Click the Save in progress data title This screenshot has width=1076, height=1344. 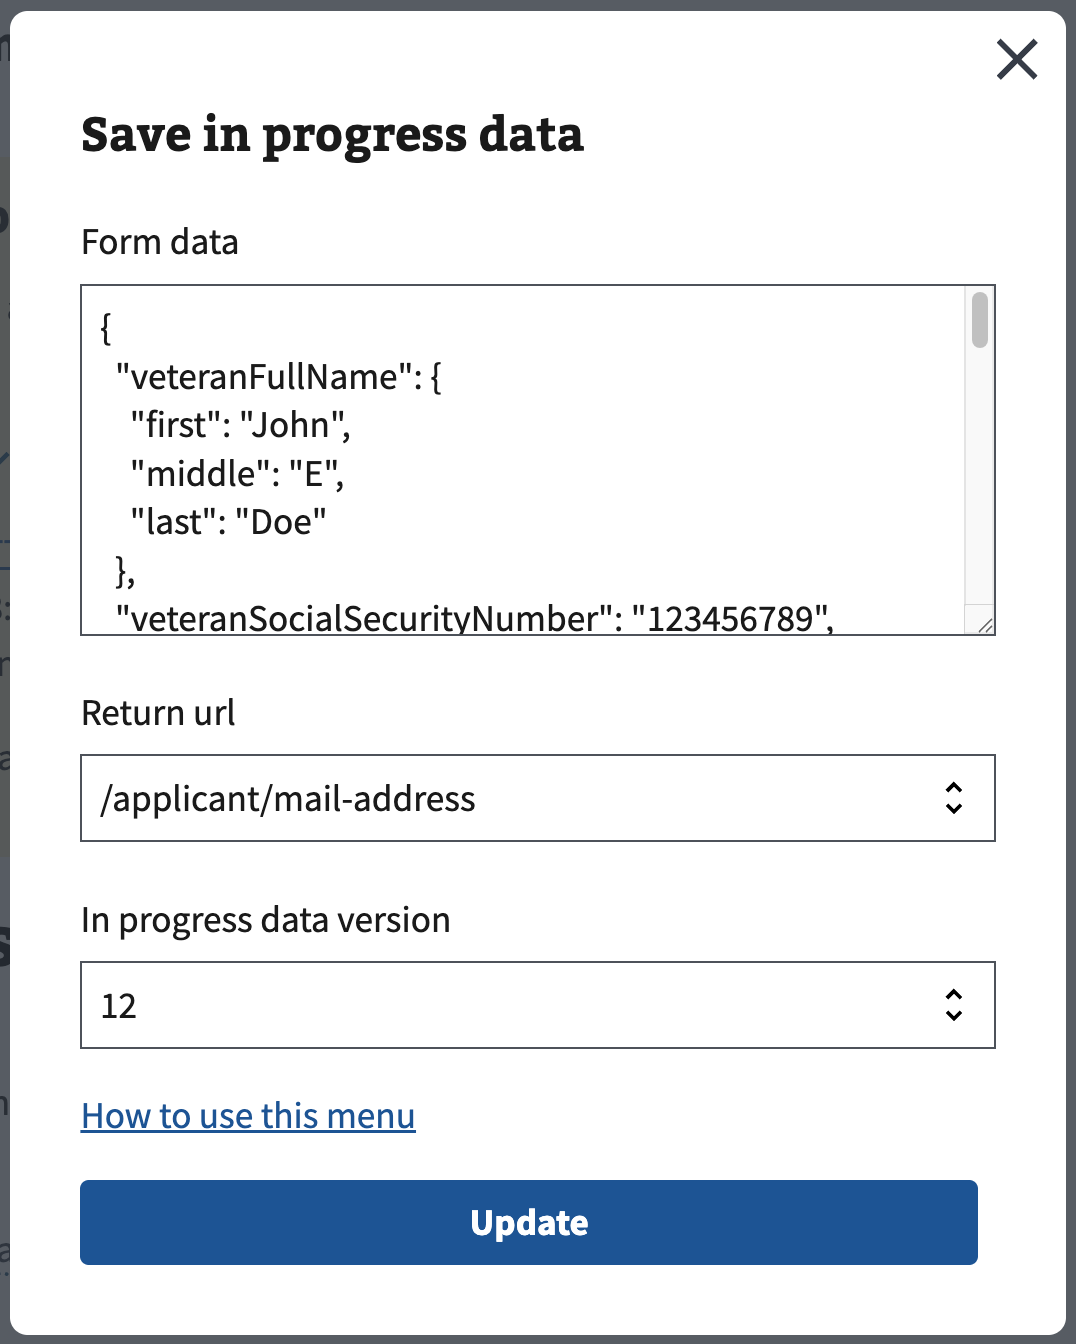(333, 135)
